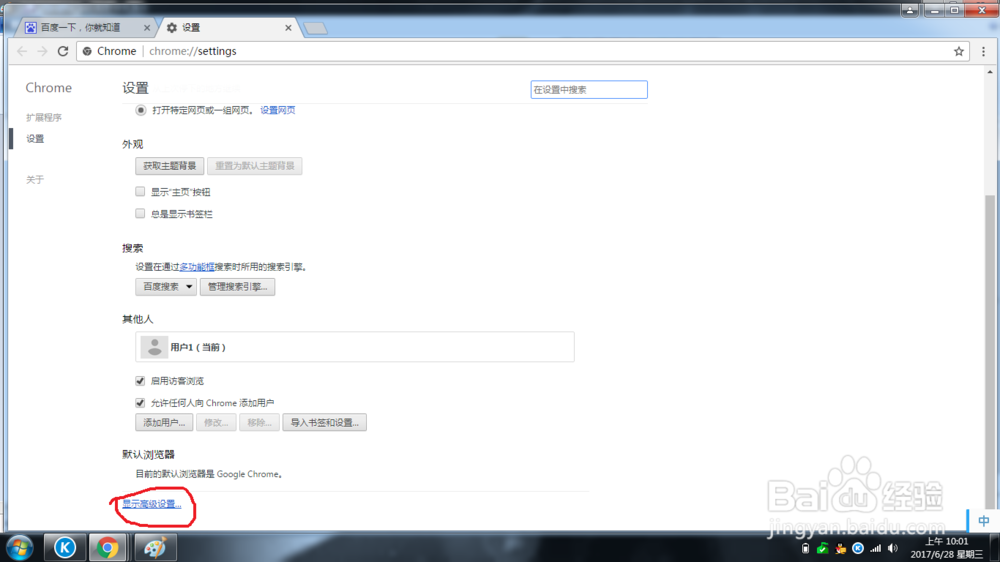Open a new tab

[x=315, y=28]
